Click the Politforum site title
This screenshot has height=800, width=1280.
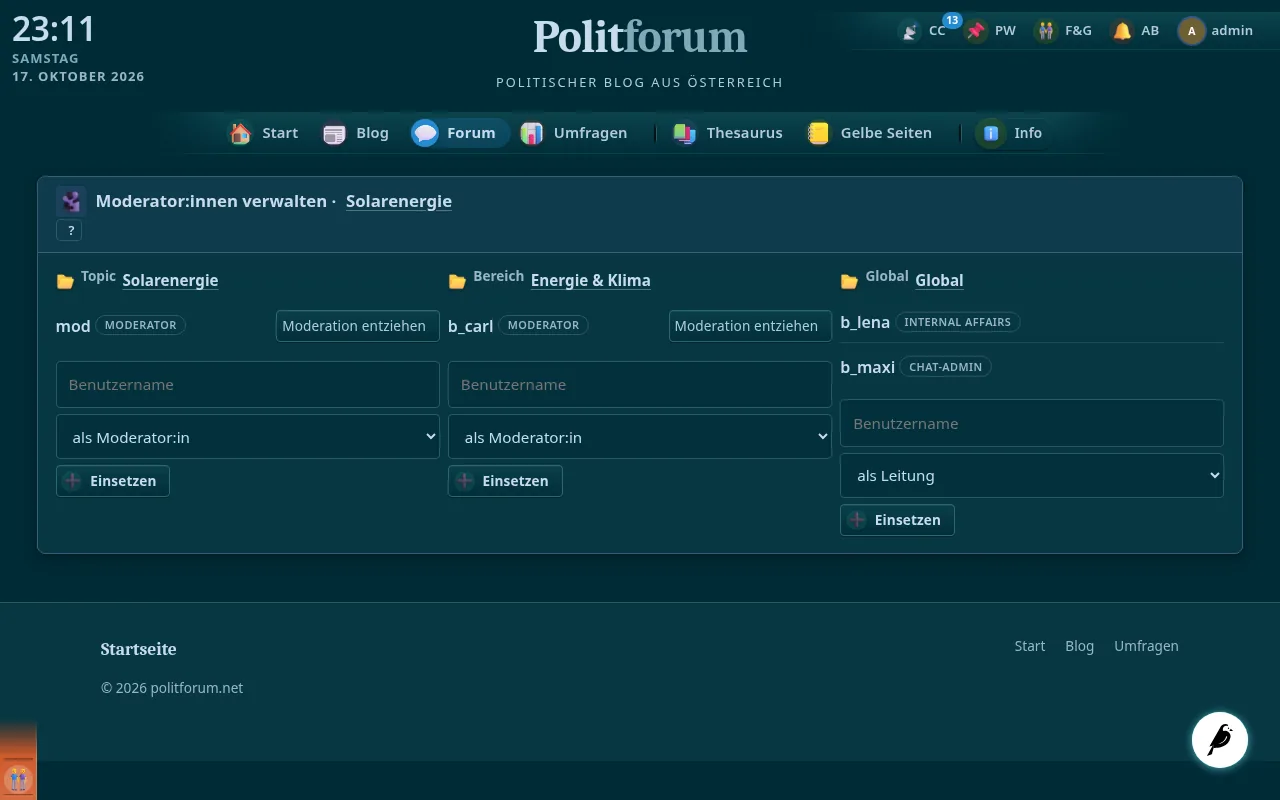click(x=640, y=37)
